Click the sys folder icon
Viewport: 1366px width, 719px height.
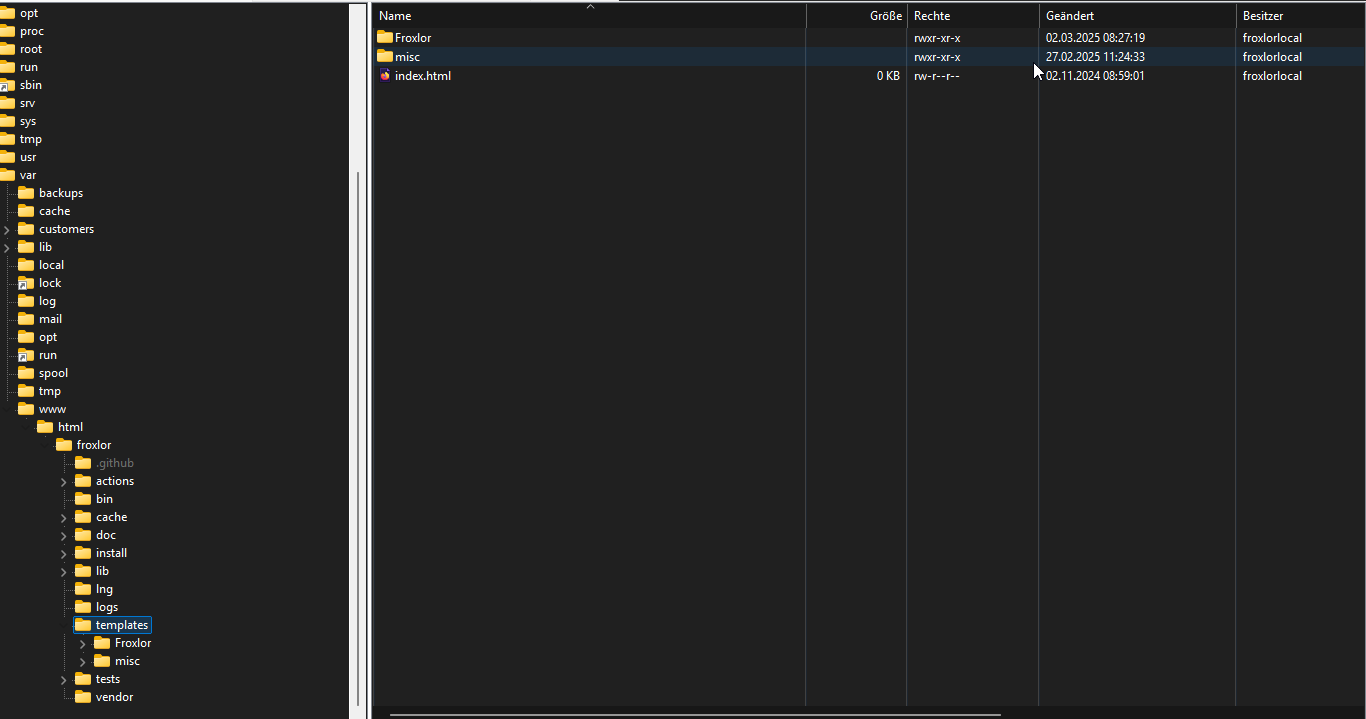pyautogui.click(x=7, y=121)
